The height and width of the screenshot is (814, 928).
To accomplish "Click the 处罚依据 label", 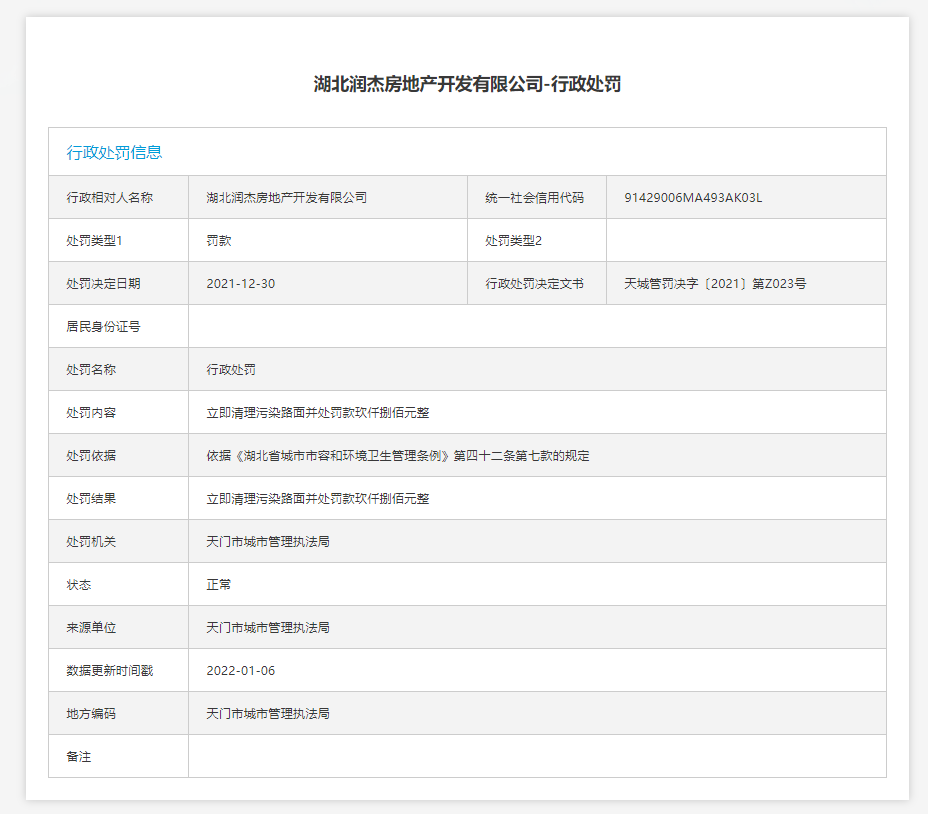I will tap(91, 456).
